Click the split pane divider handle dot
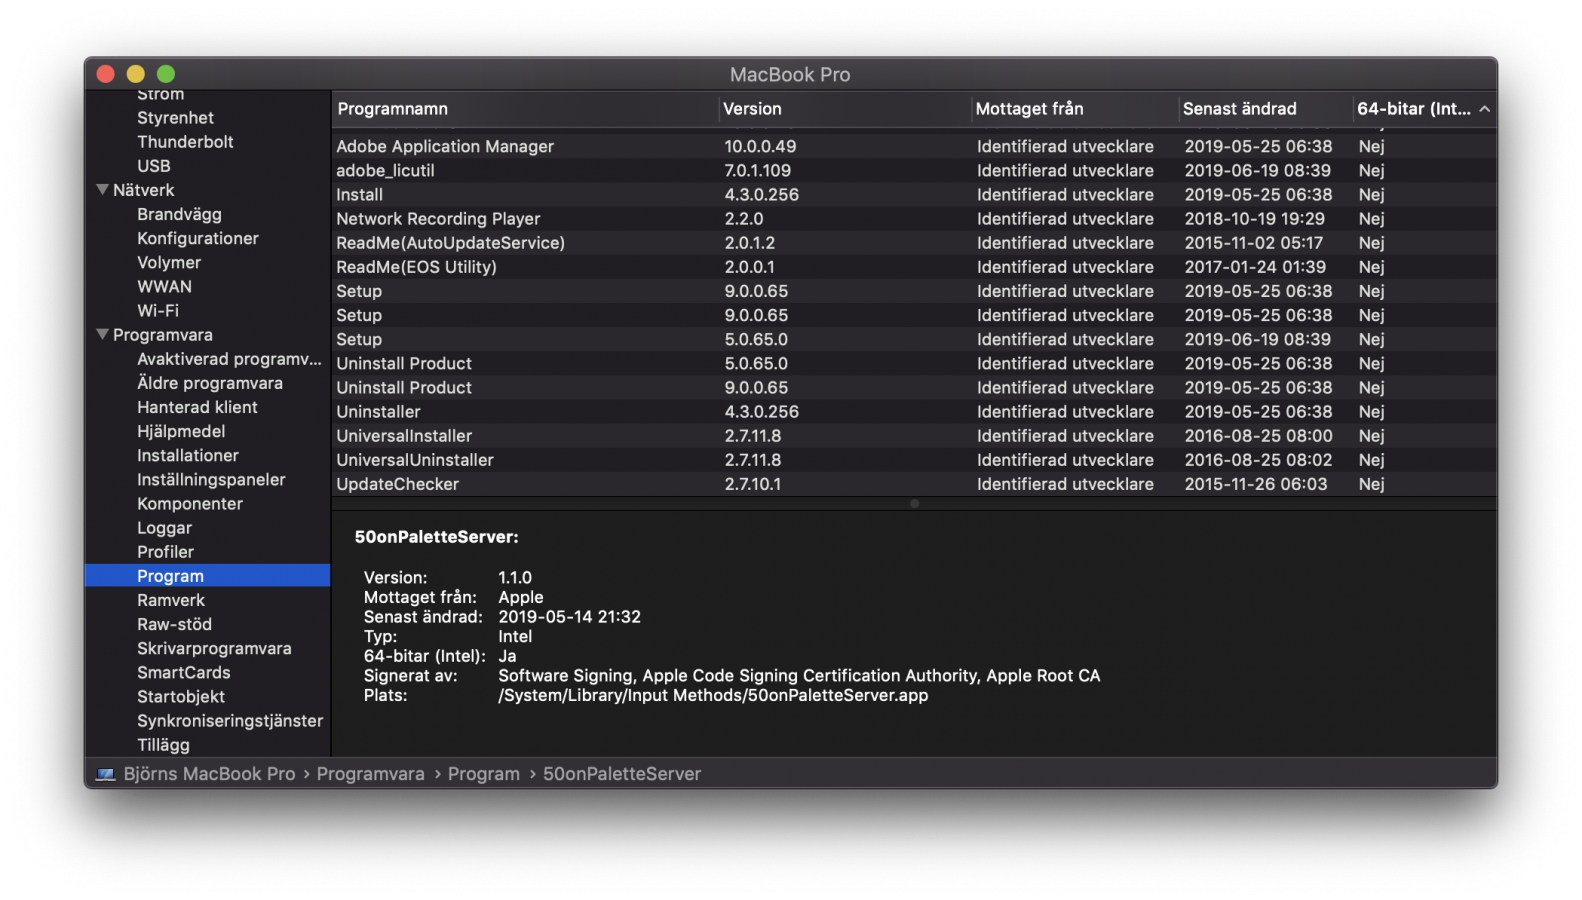Screen dimensions: 1582x900 click(914, 504)
